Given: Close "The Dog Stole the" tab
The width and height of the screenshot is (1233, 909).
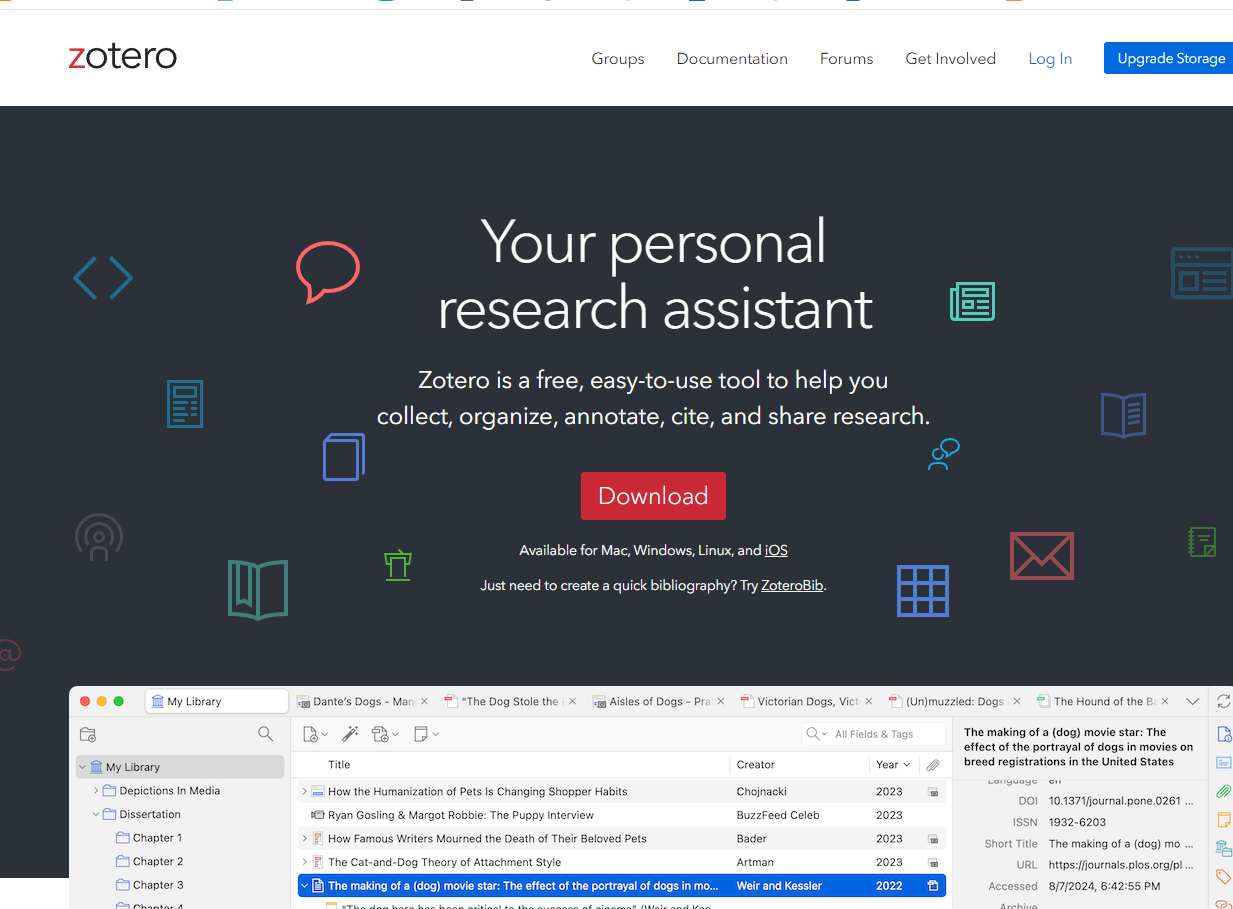Looking at the screenshot, I should pos(572,702).
